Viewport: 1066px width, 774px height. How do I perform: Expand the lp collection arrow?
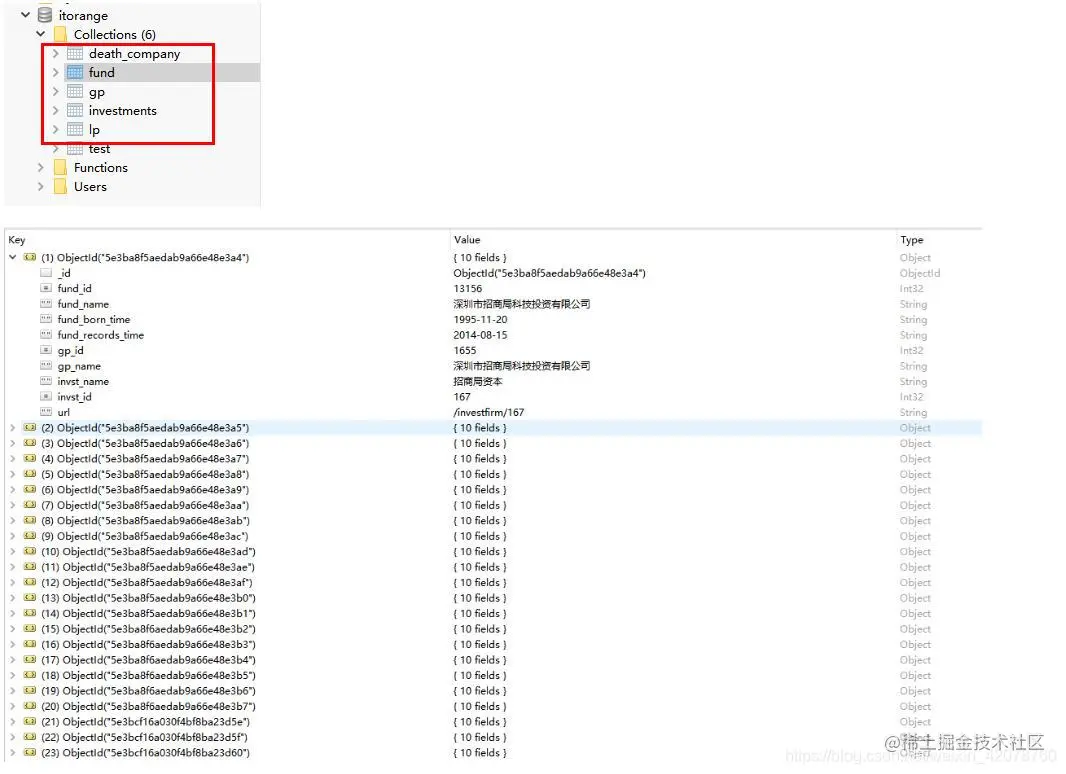click(x=56, y=129)
